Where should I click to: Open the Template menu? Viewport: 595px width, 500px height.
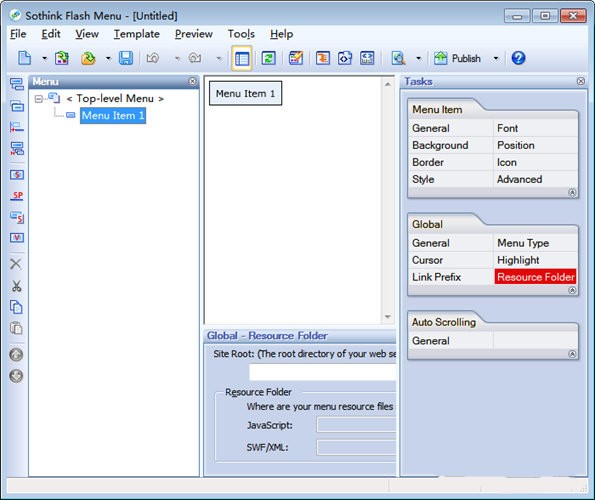click(137, 34)
